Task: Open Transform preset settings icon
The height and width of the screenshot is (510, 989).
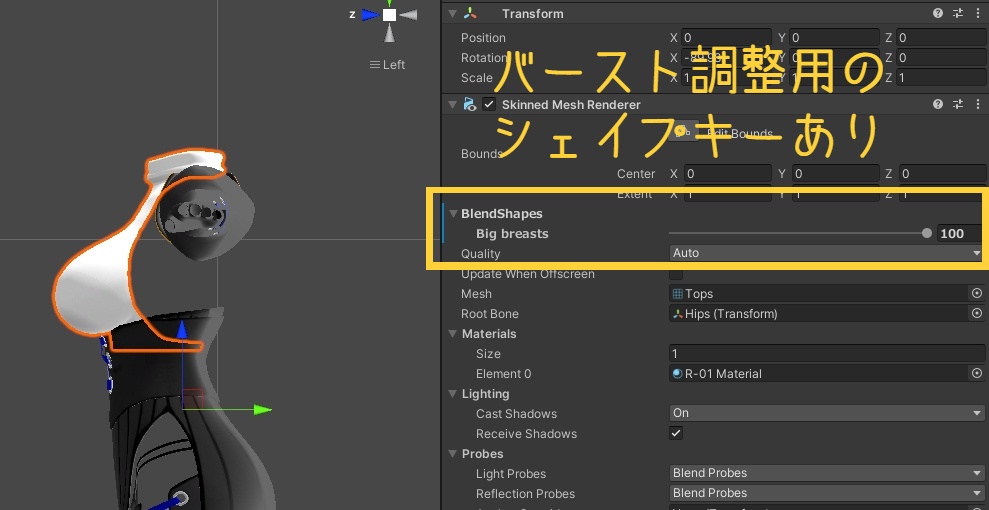Action: tap(957, 13)
